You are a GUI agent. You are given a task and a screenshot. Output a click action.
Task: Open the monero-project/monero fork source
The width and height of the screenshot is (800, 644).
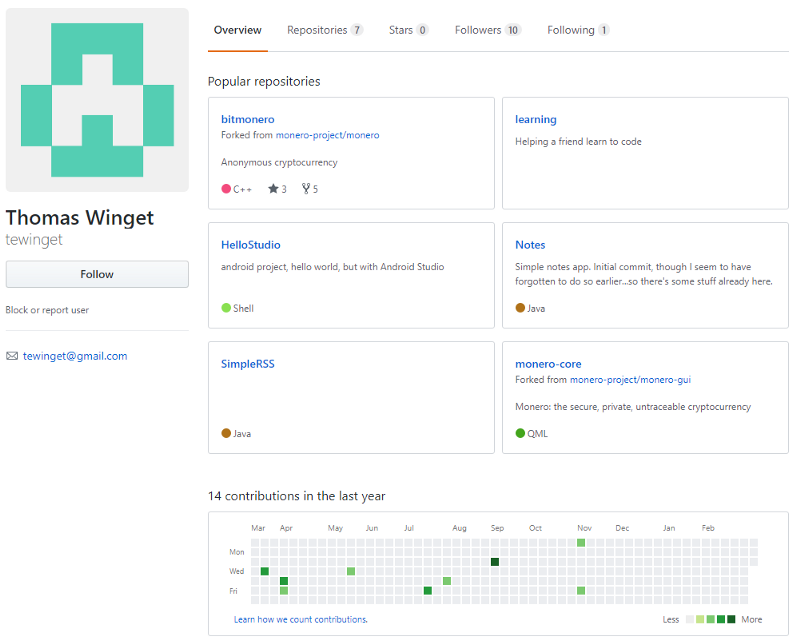(328, 135)
